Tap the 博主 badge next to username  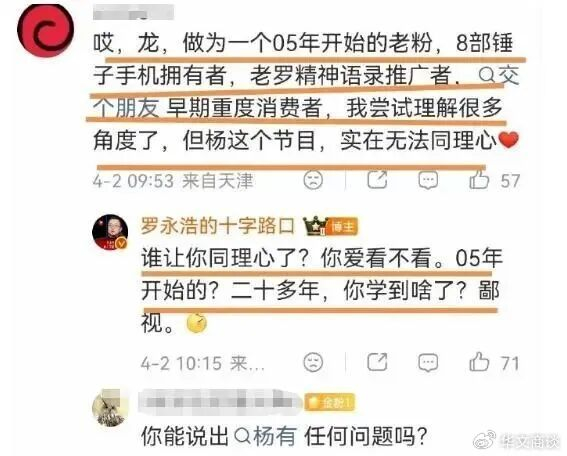[x=343, y=227]
